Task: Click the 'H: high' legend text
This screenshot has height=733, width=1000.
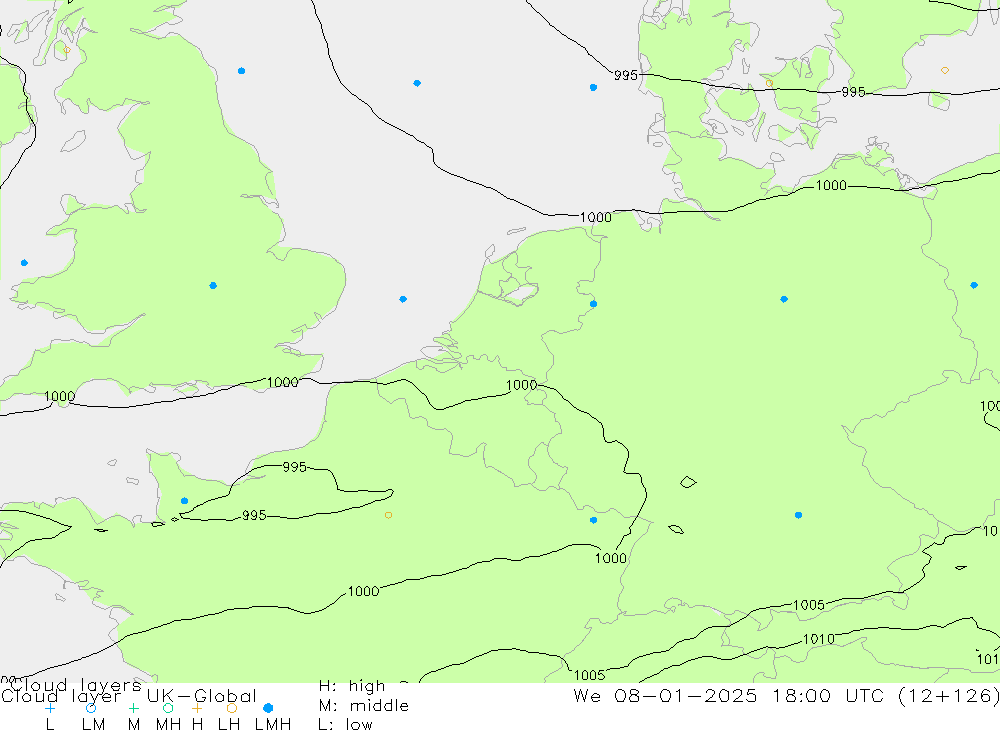Action: click(352, 686)
